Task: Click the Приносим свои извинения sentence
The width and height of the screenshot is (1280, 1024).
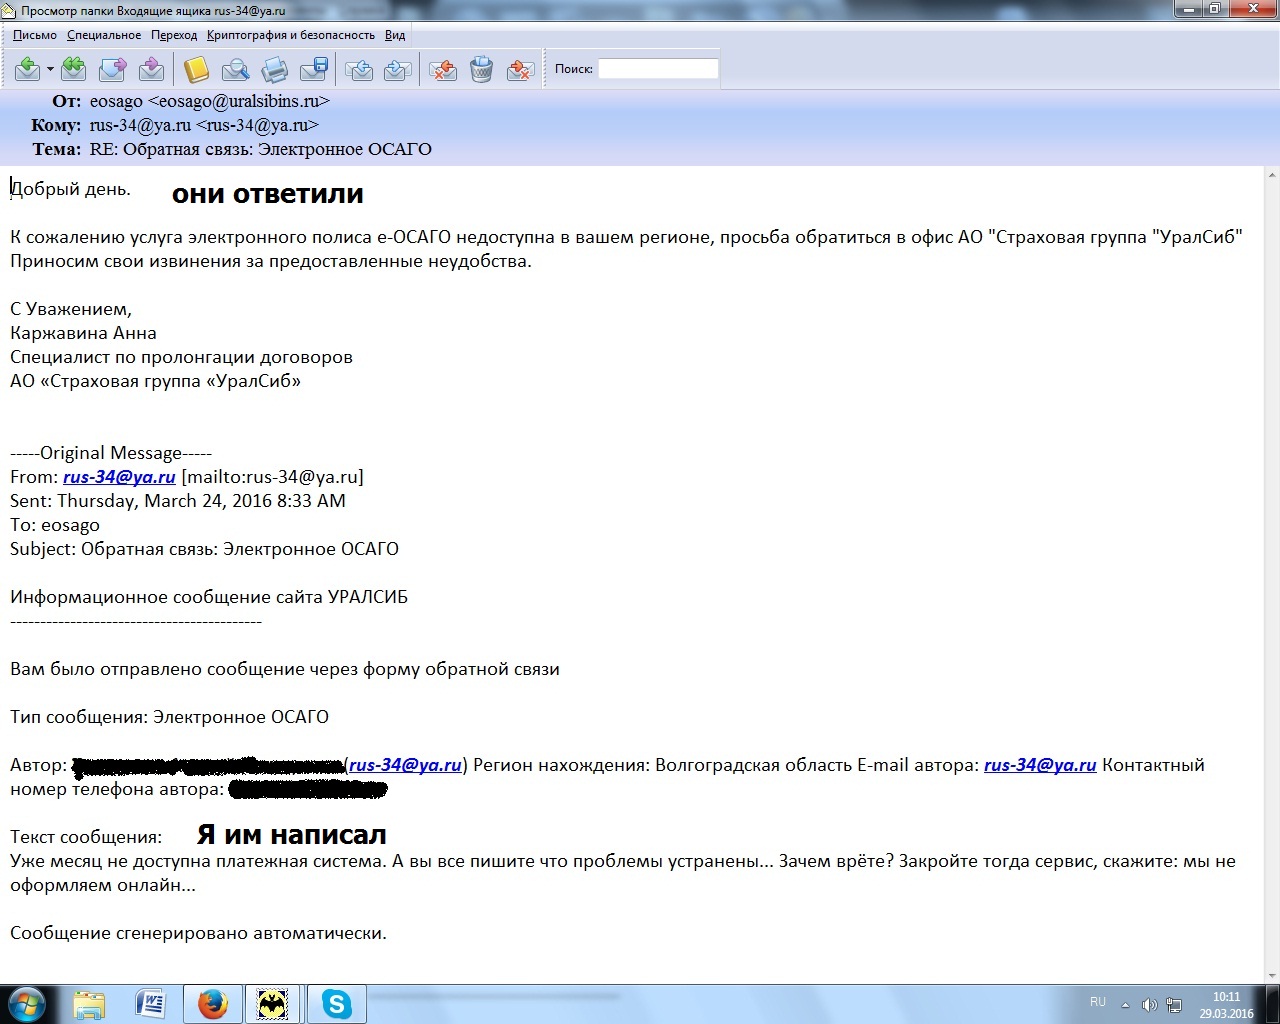Action: 271,261
